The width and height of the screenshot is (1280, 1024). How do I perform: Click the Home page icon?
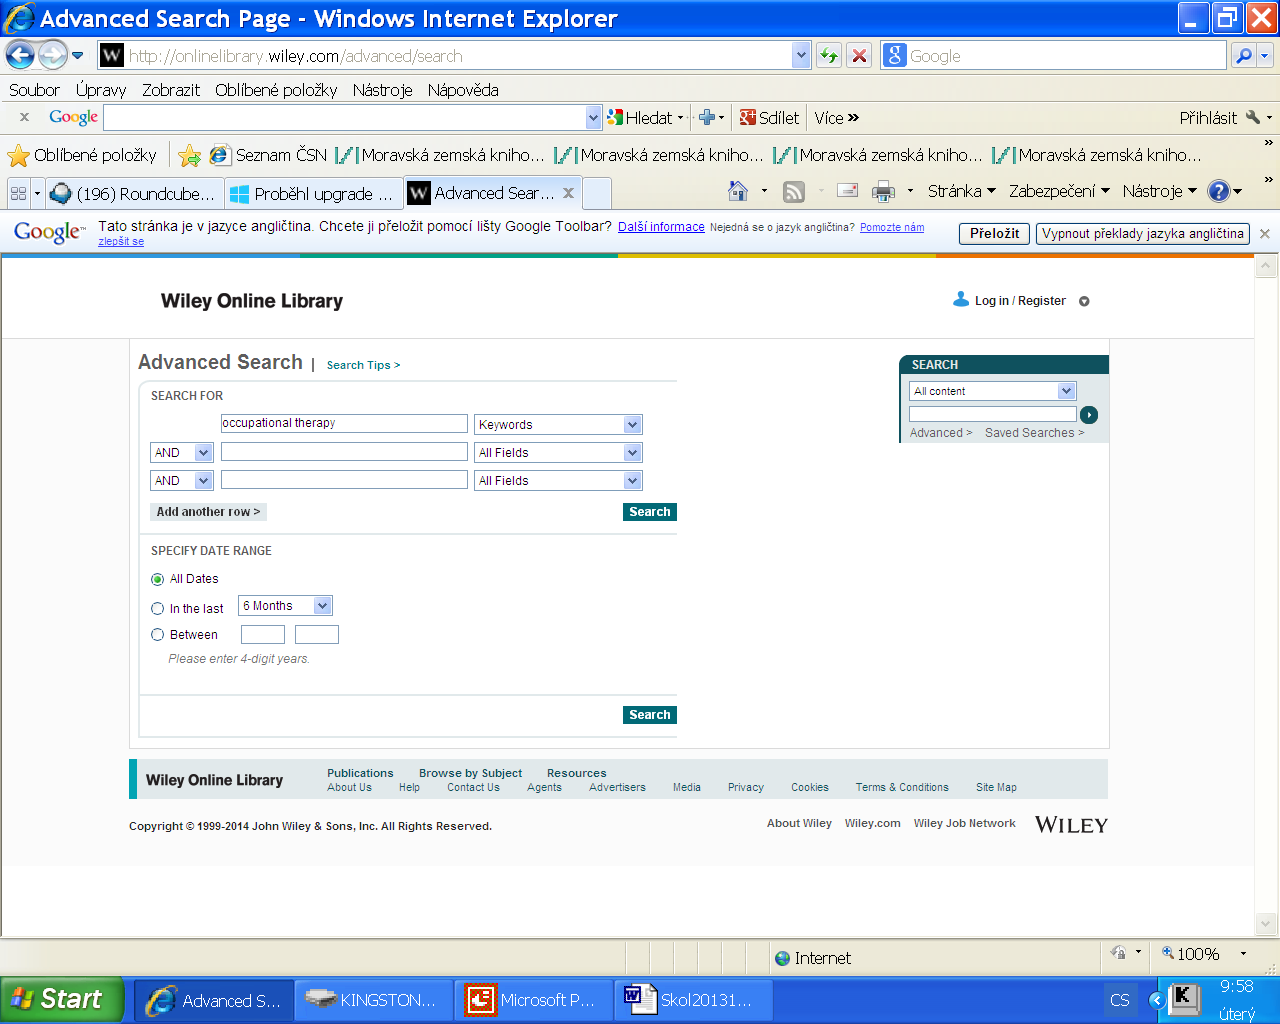738,191
